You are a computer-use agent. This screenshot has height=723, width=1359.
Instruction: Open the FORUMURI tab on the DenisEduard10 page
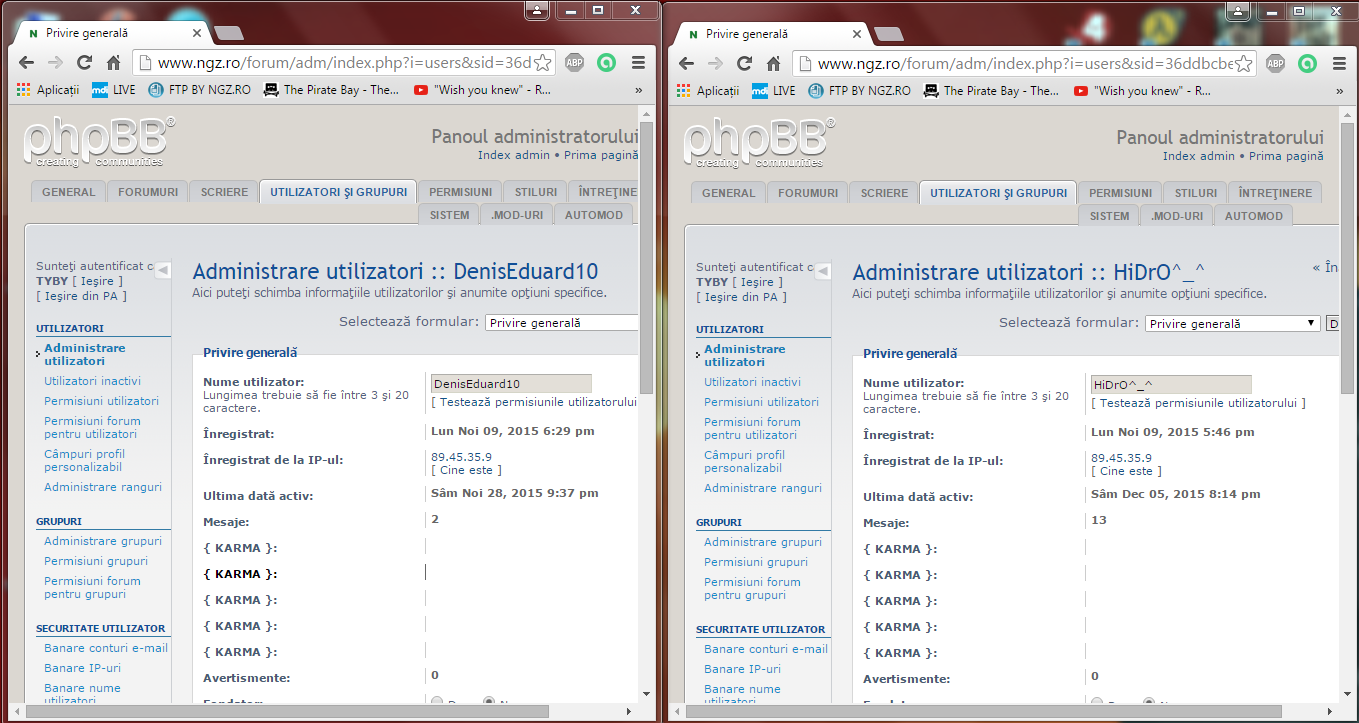148,192
